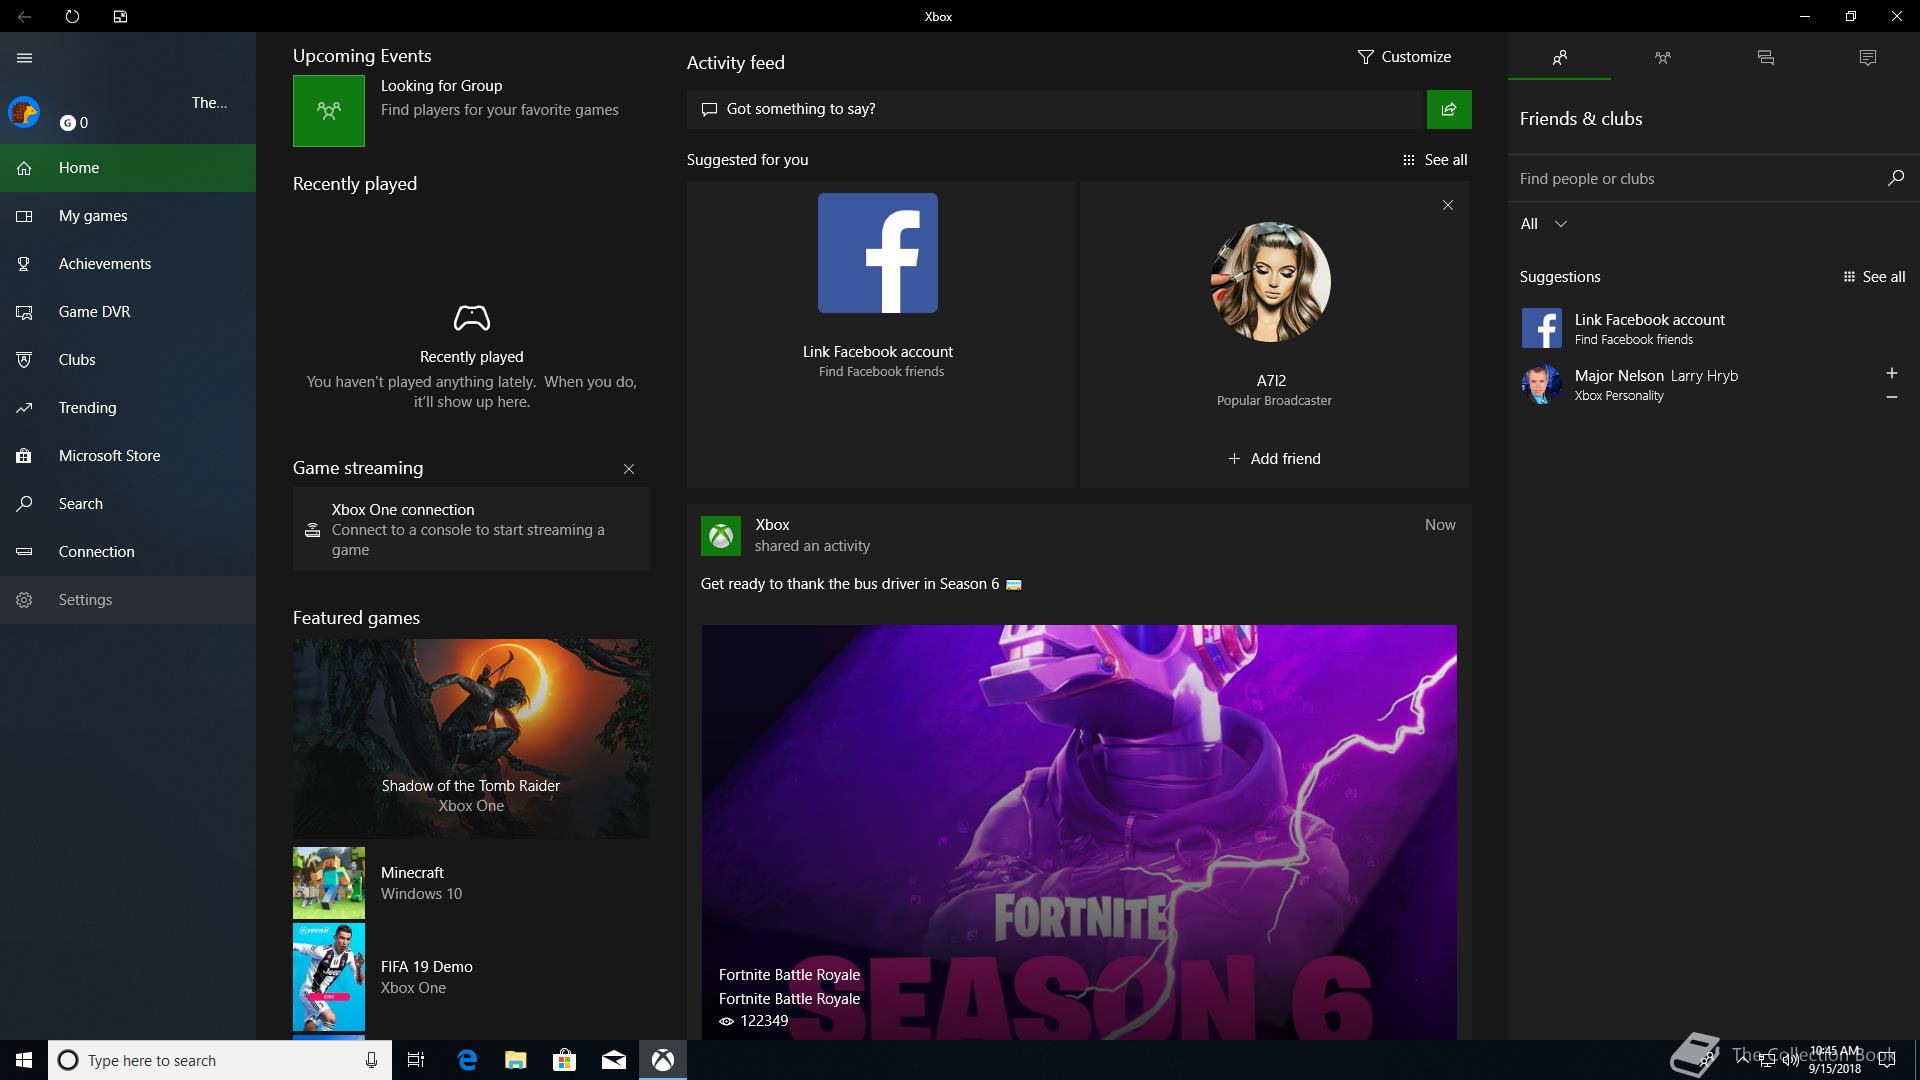Click 'Got something to say?' input box
Viewport: 1920px width, 1080px height.
pos(1055,109)
